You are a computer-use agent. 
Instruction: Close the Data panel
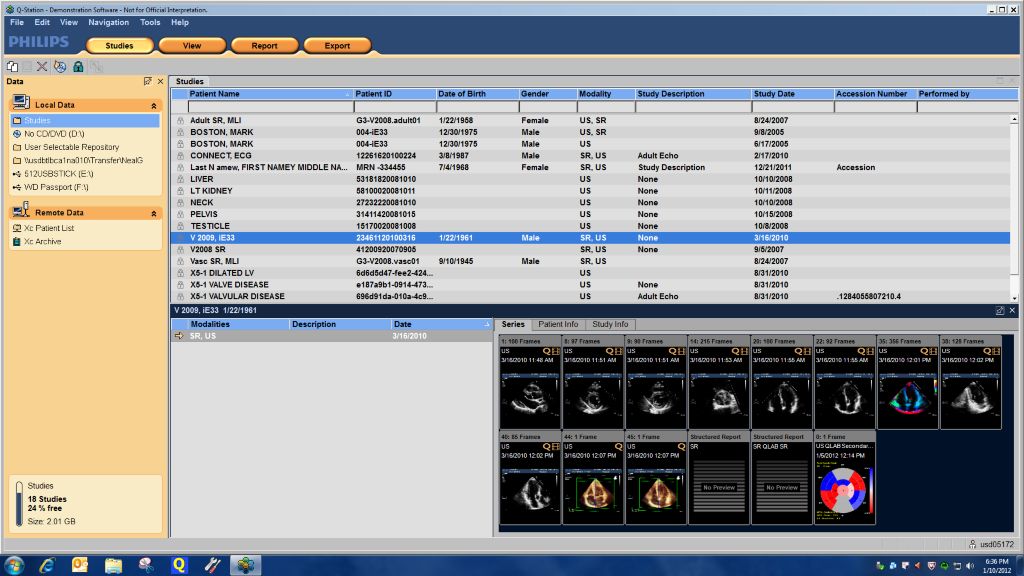click(x=160, y=82)
